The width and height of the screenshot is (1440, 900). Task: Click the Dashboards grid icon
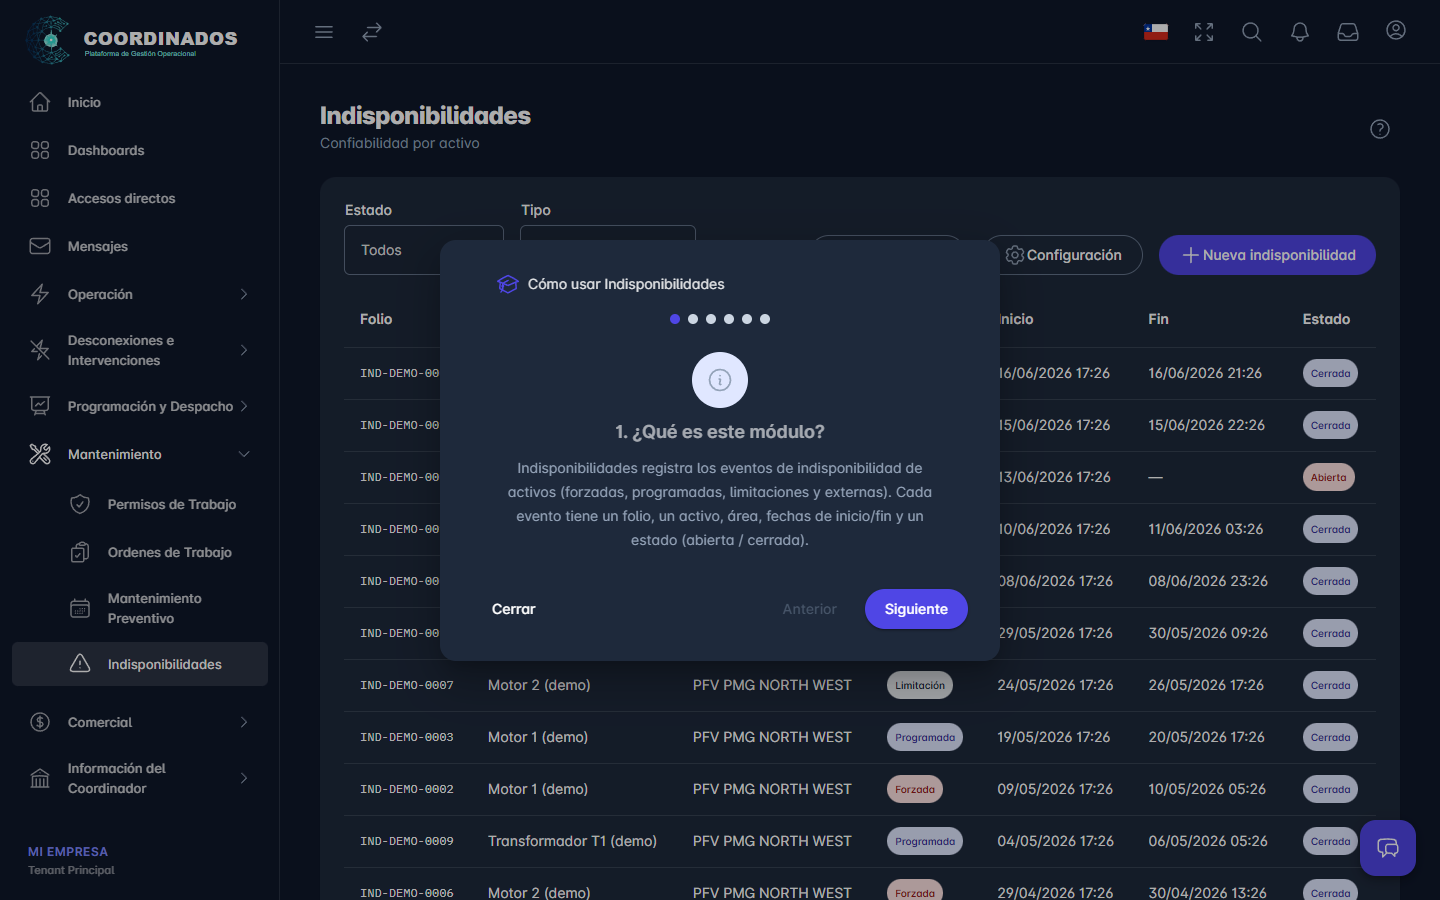click(x=40, y=150)
